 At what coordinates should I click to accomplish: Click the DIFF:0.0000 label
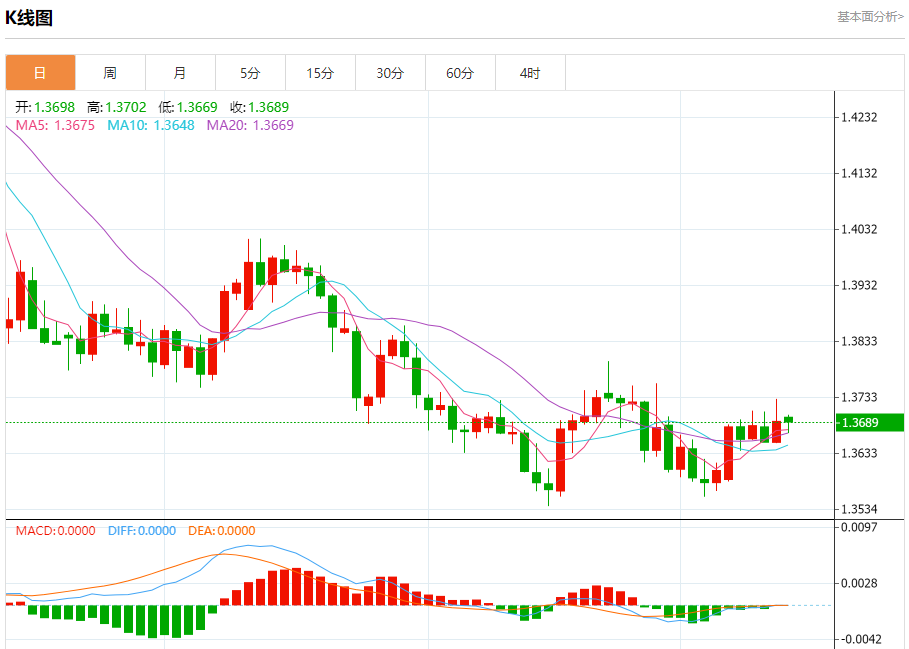142,531
